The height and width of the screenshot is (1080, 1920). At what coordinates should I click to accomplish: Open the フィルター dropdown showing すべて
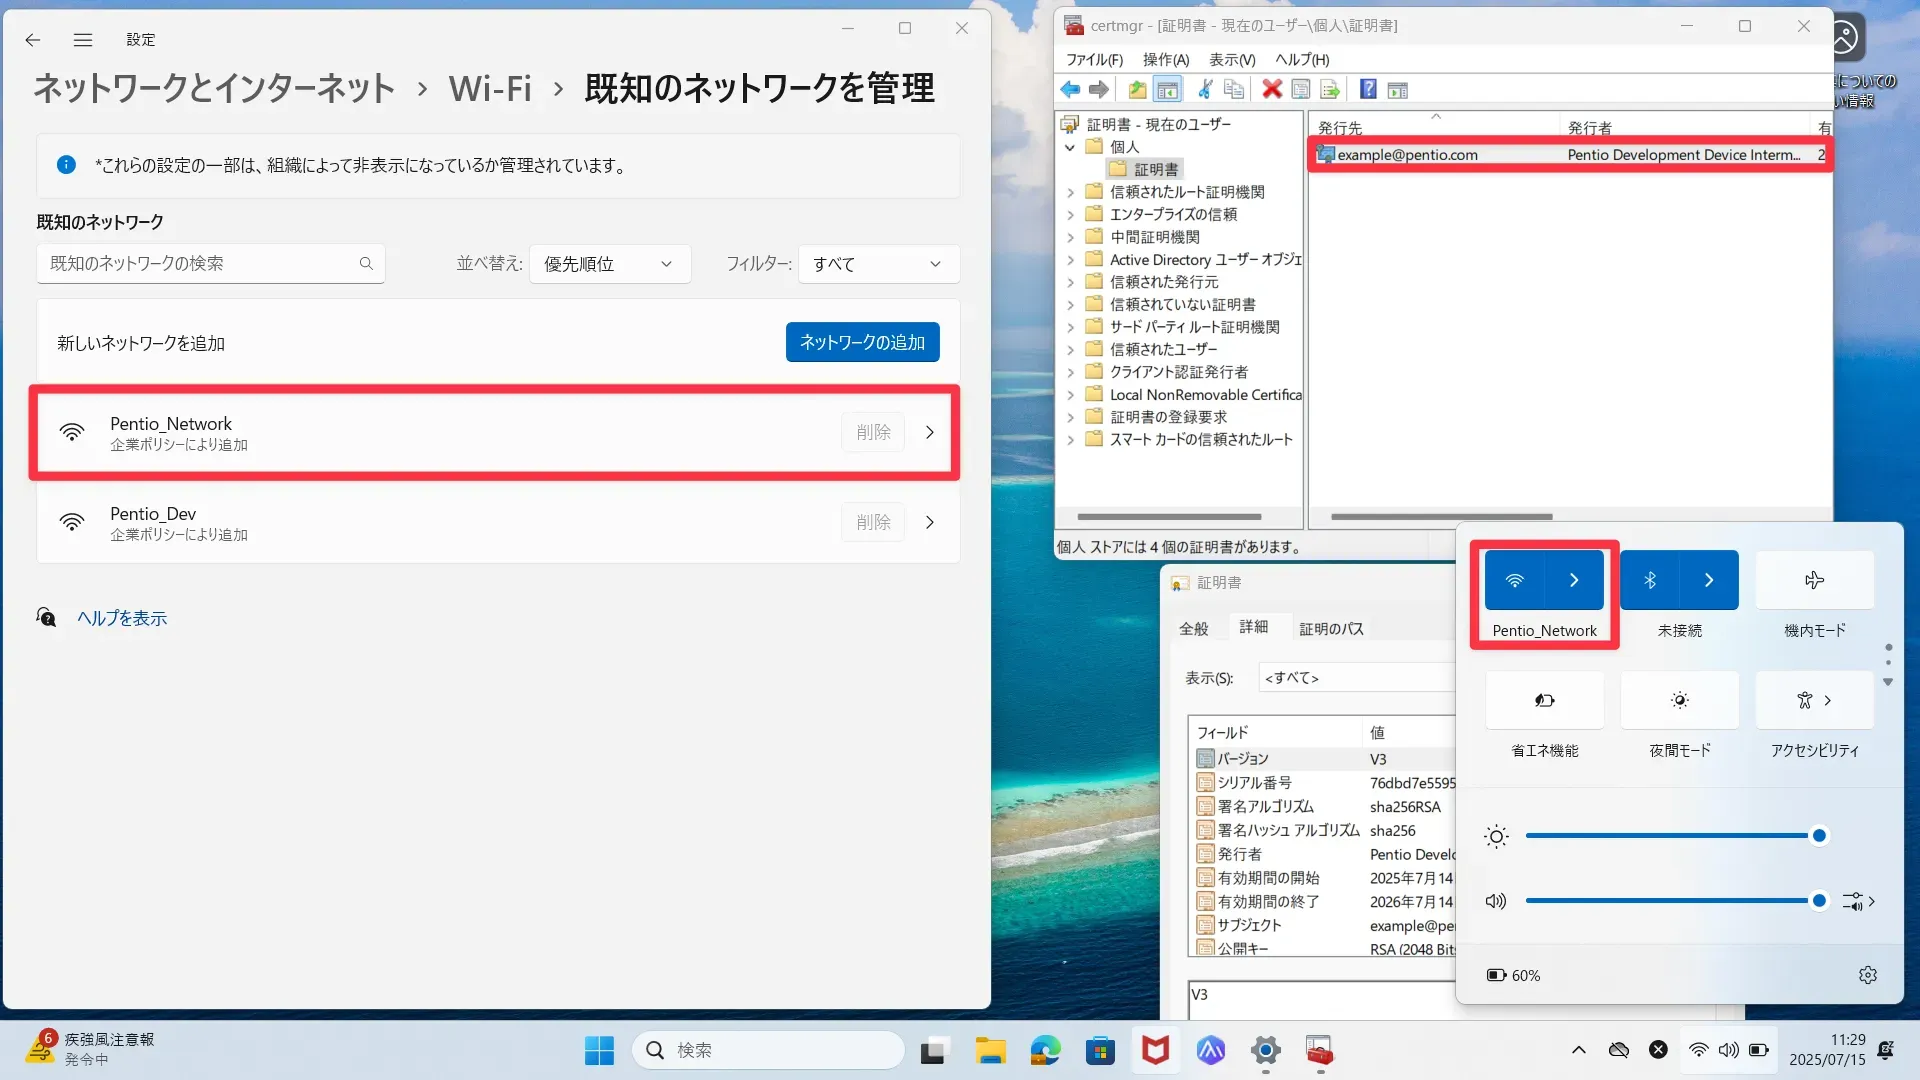(878, 264)
